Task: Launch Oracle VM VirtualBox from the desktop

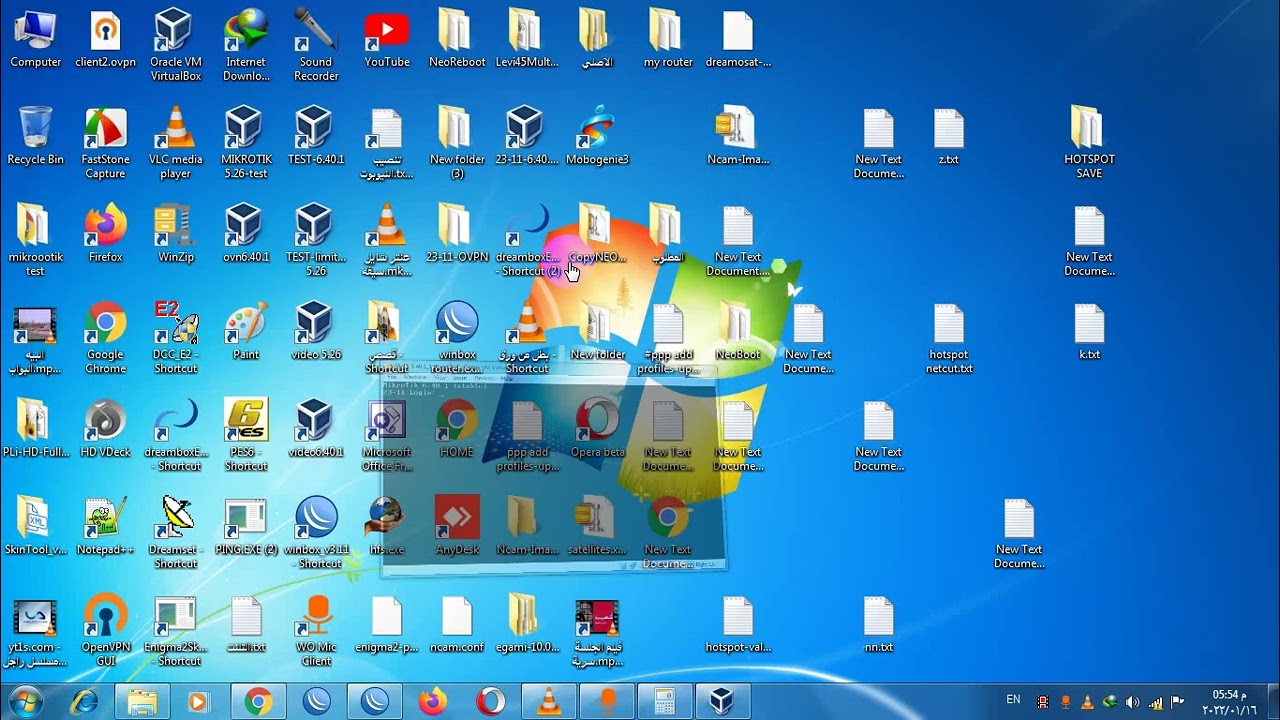Action: (x=175, y=47)
